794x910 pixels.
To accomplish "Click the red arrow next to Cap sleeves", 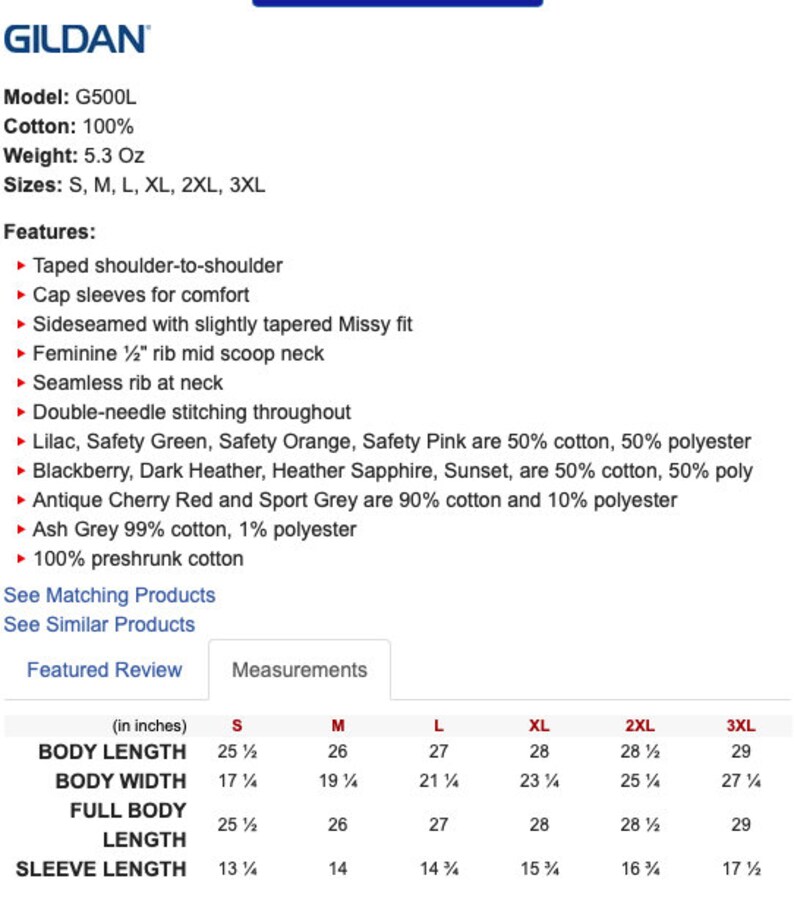I will [x=21, y=295].
